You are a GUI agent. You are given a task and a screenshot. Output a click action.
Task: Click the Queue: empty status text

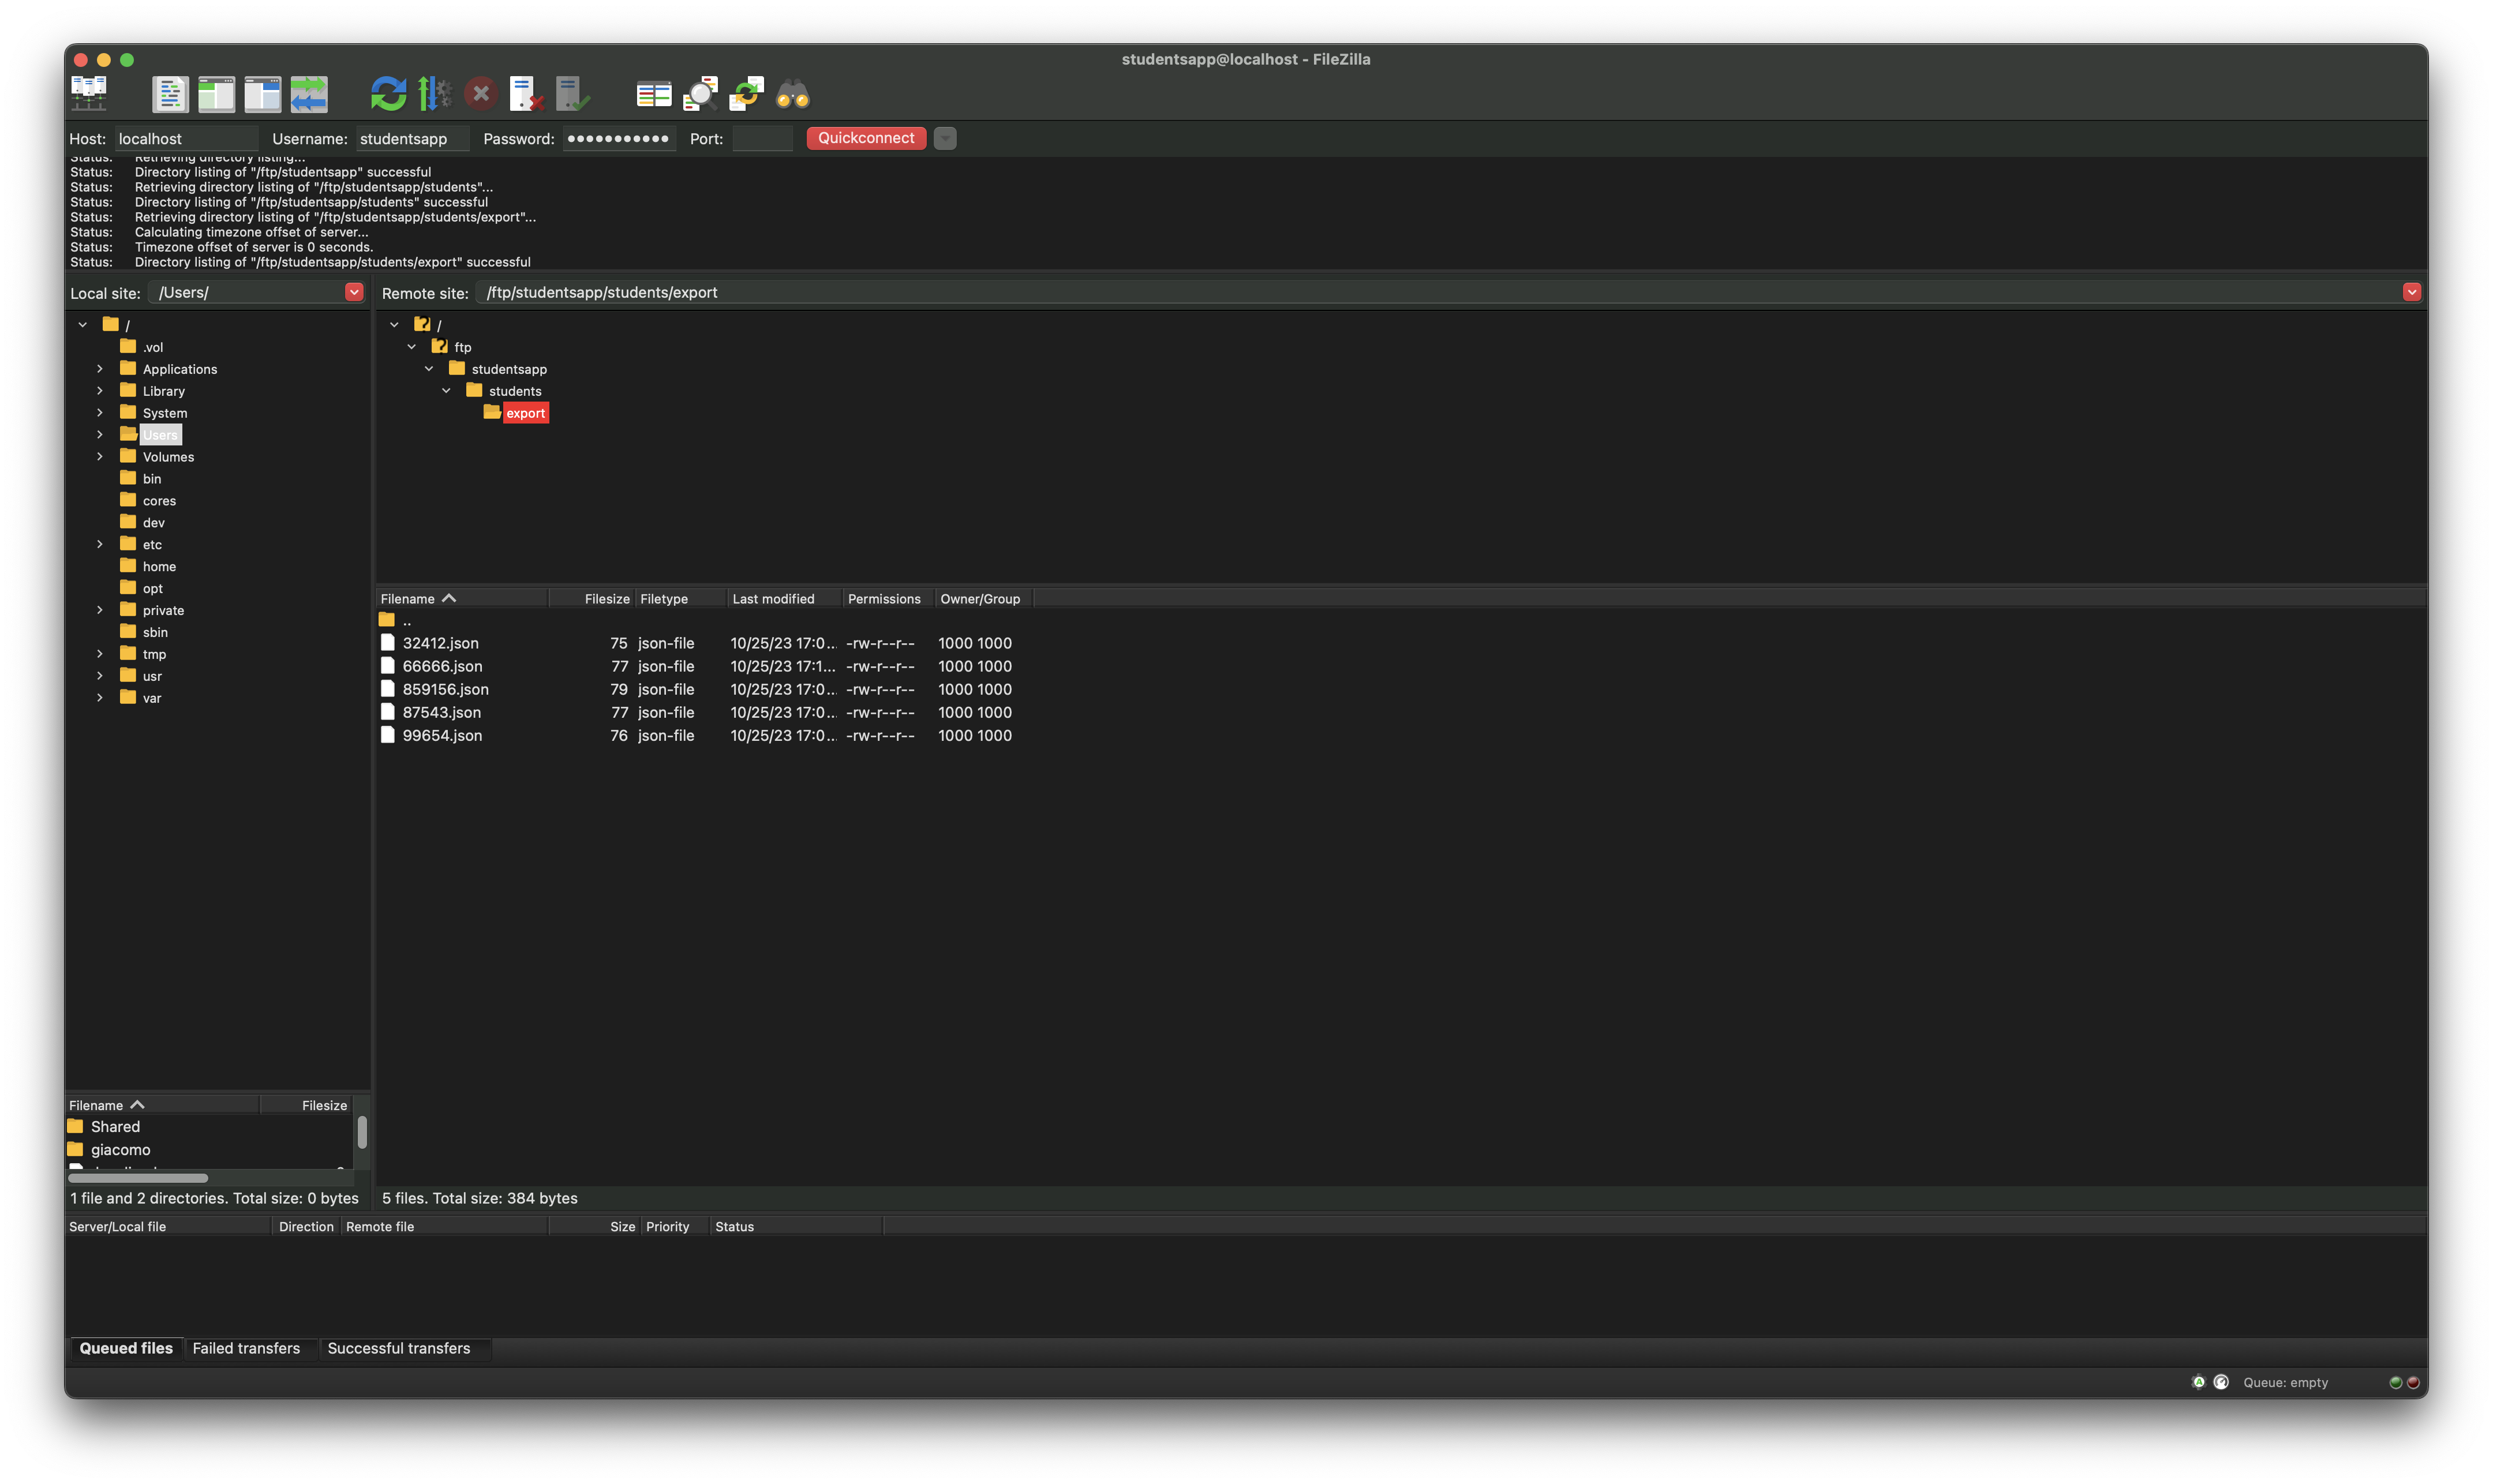tap(2285, 1382)
